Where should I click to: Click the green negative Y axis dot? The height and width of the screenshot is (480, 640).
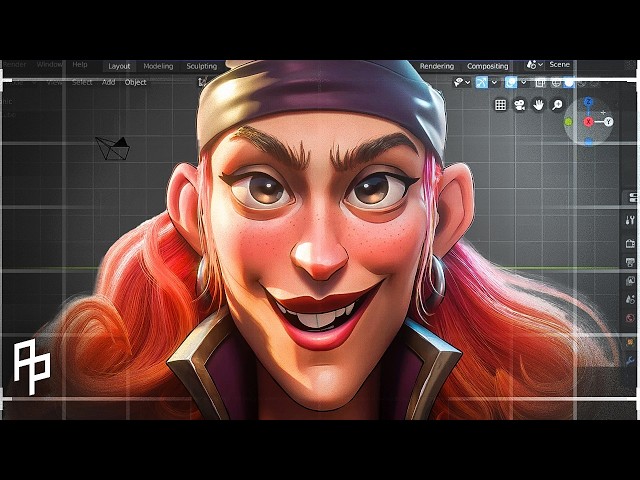[569, 122]
